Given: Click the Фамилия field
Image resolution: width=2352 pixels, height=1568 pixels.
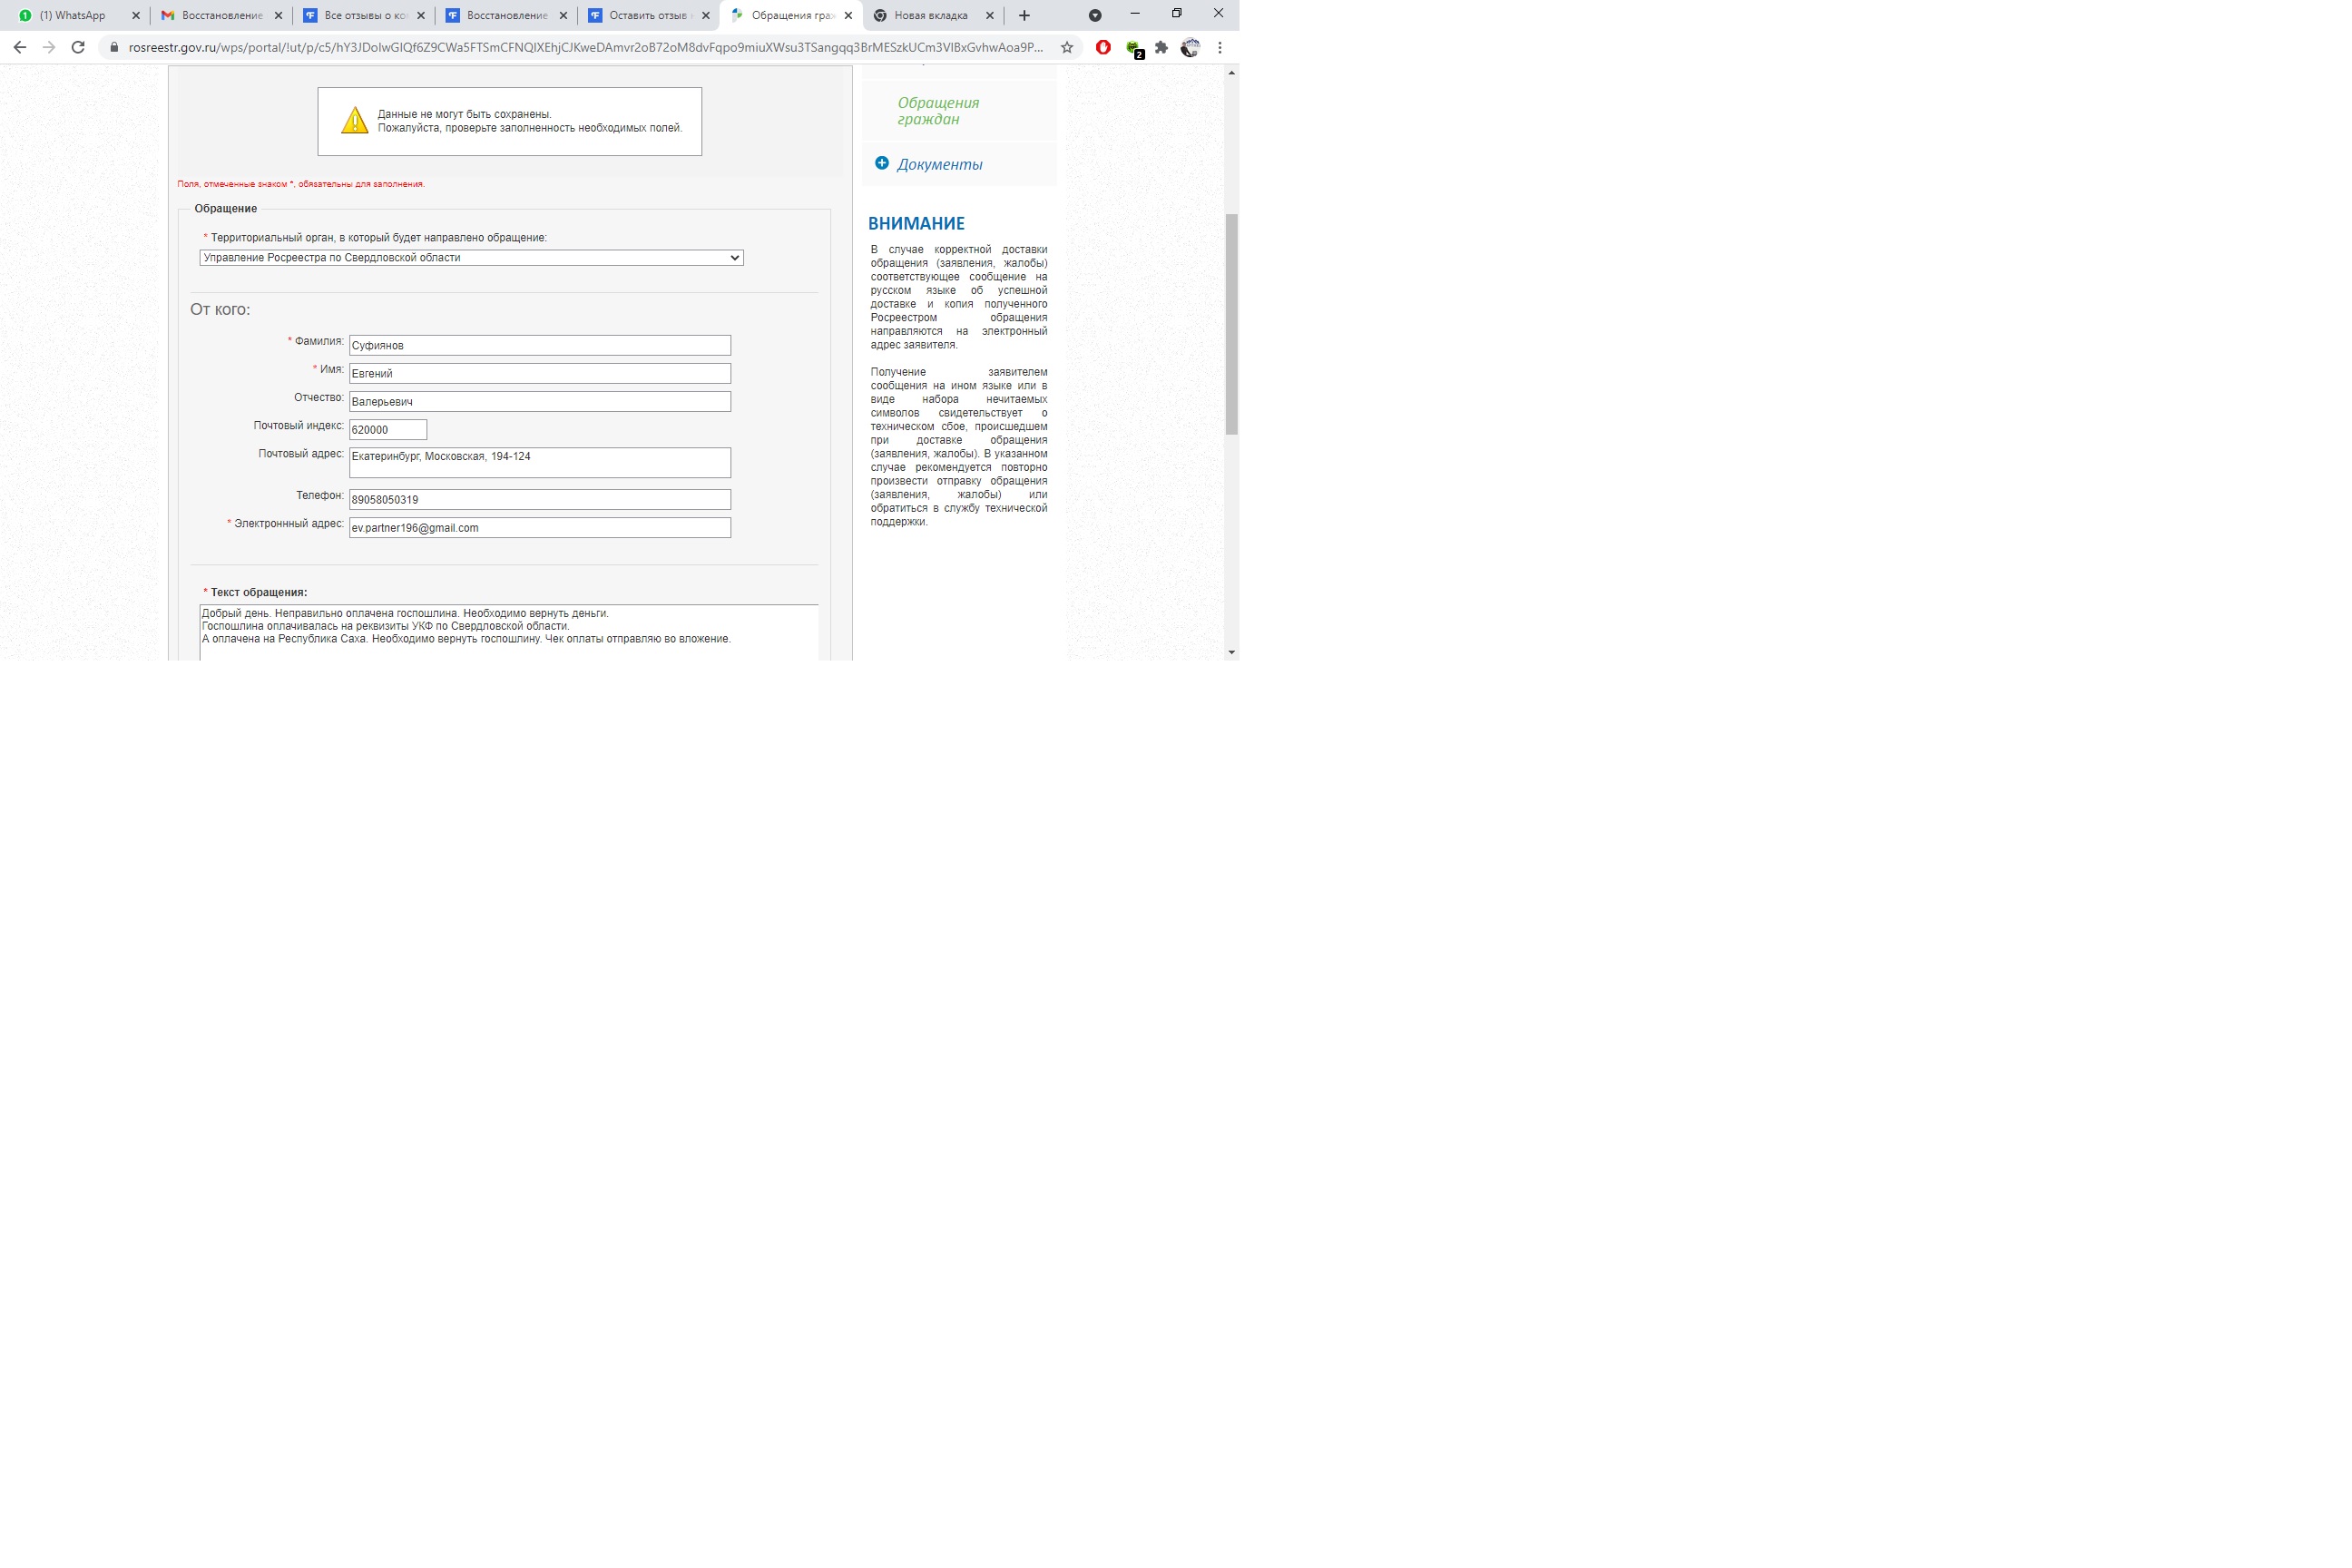Looking at the screenshot, I should tap(540, 345).
